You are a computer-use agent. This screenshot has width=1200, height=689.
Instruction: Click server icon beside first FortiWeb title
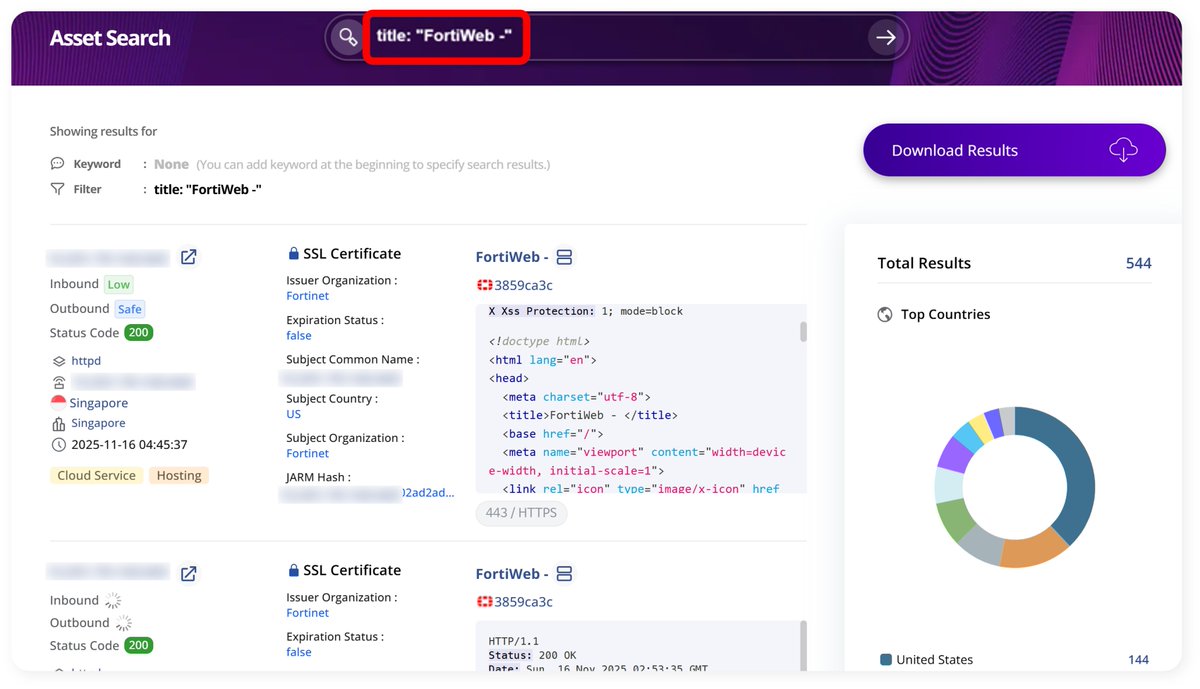point(564,257)
